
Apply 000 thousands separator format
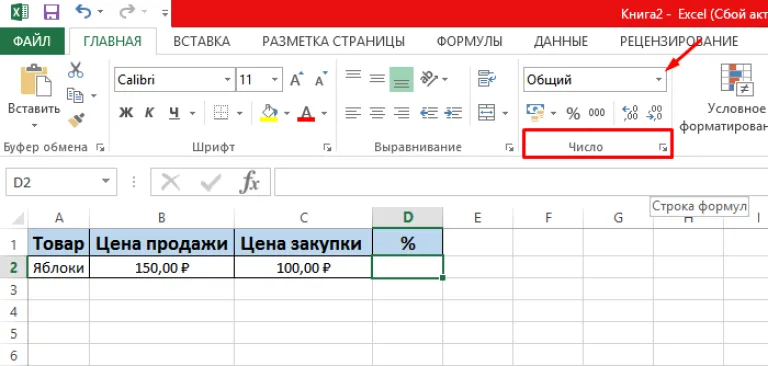[597, 113]
